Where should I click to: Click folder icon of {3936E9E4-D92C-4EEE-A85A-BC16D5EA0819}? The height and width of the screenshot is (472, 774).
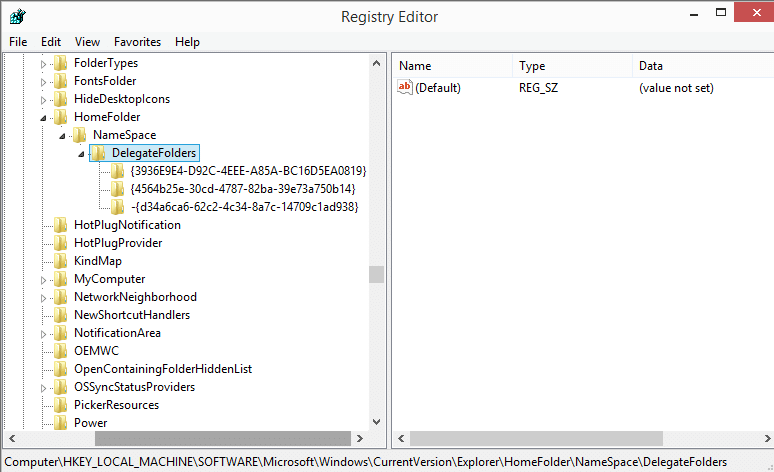117,171
